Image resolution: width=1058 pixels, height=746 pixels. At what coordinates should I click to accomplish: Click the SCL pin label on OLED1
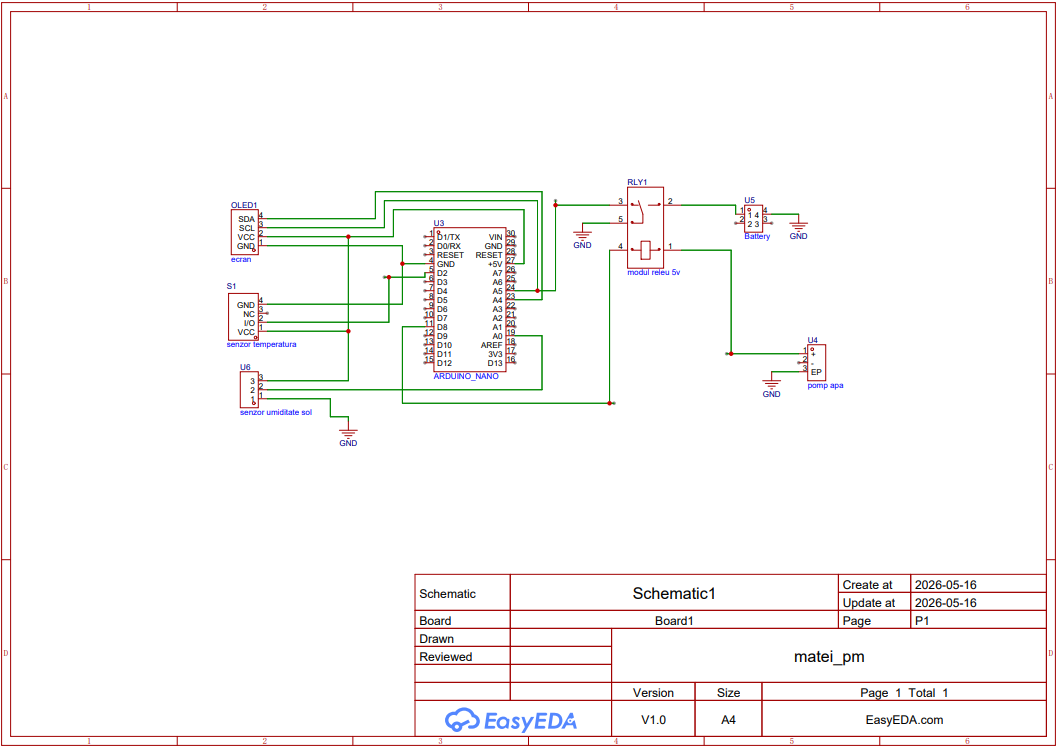click(246, 228)
